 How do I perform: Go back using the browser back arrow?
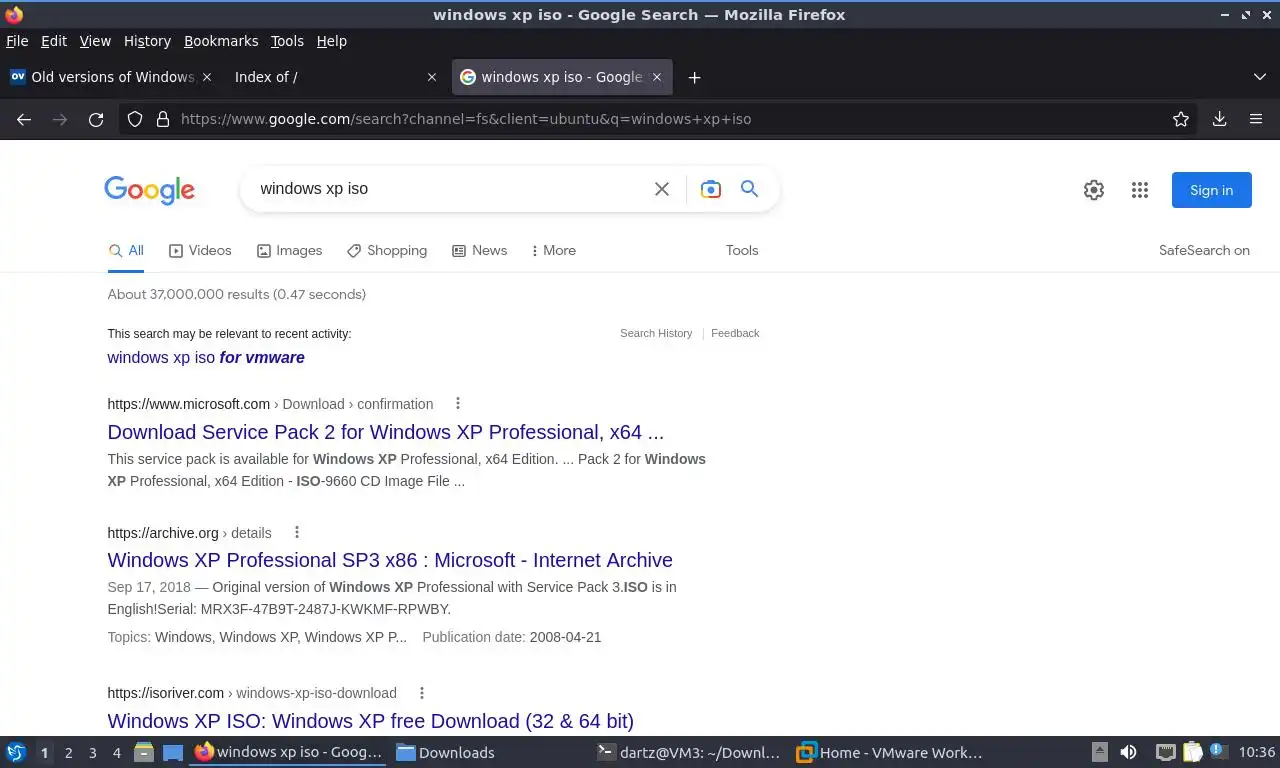click(x=24, y=119)
